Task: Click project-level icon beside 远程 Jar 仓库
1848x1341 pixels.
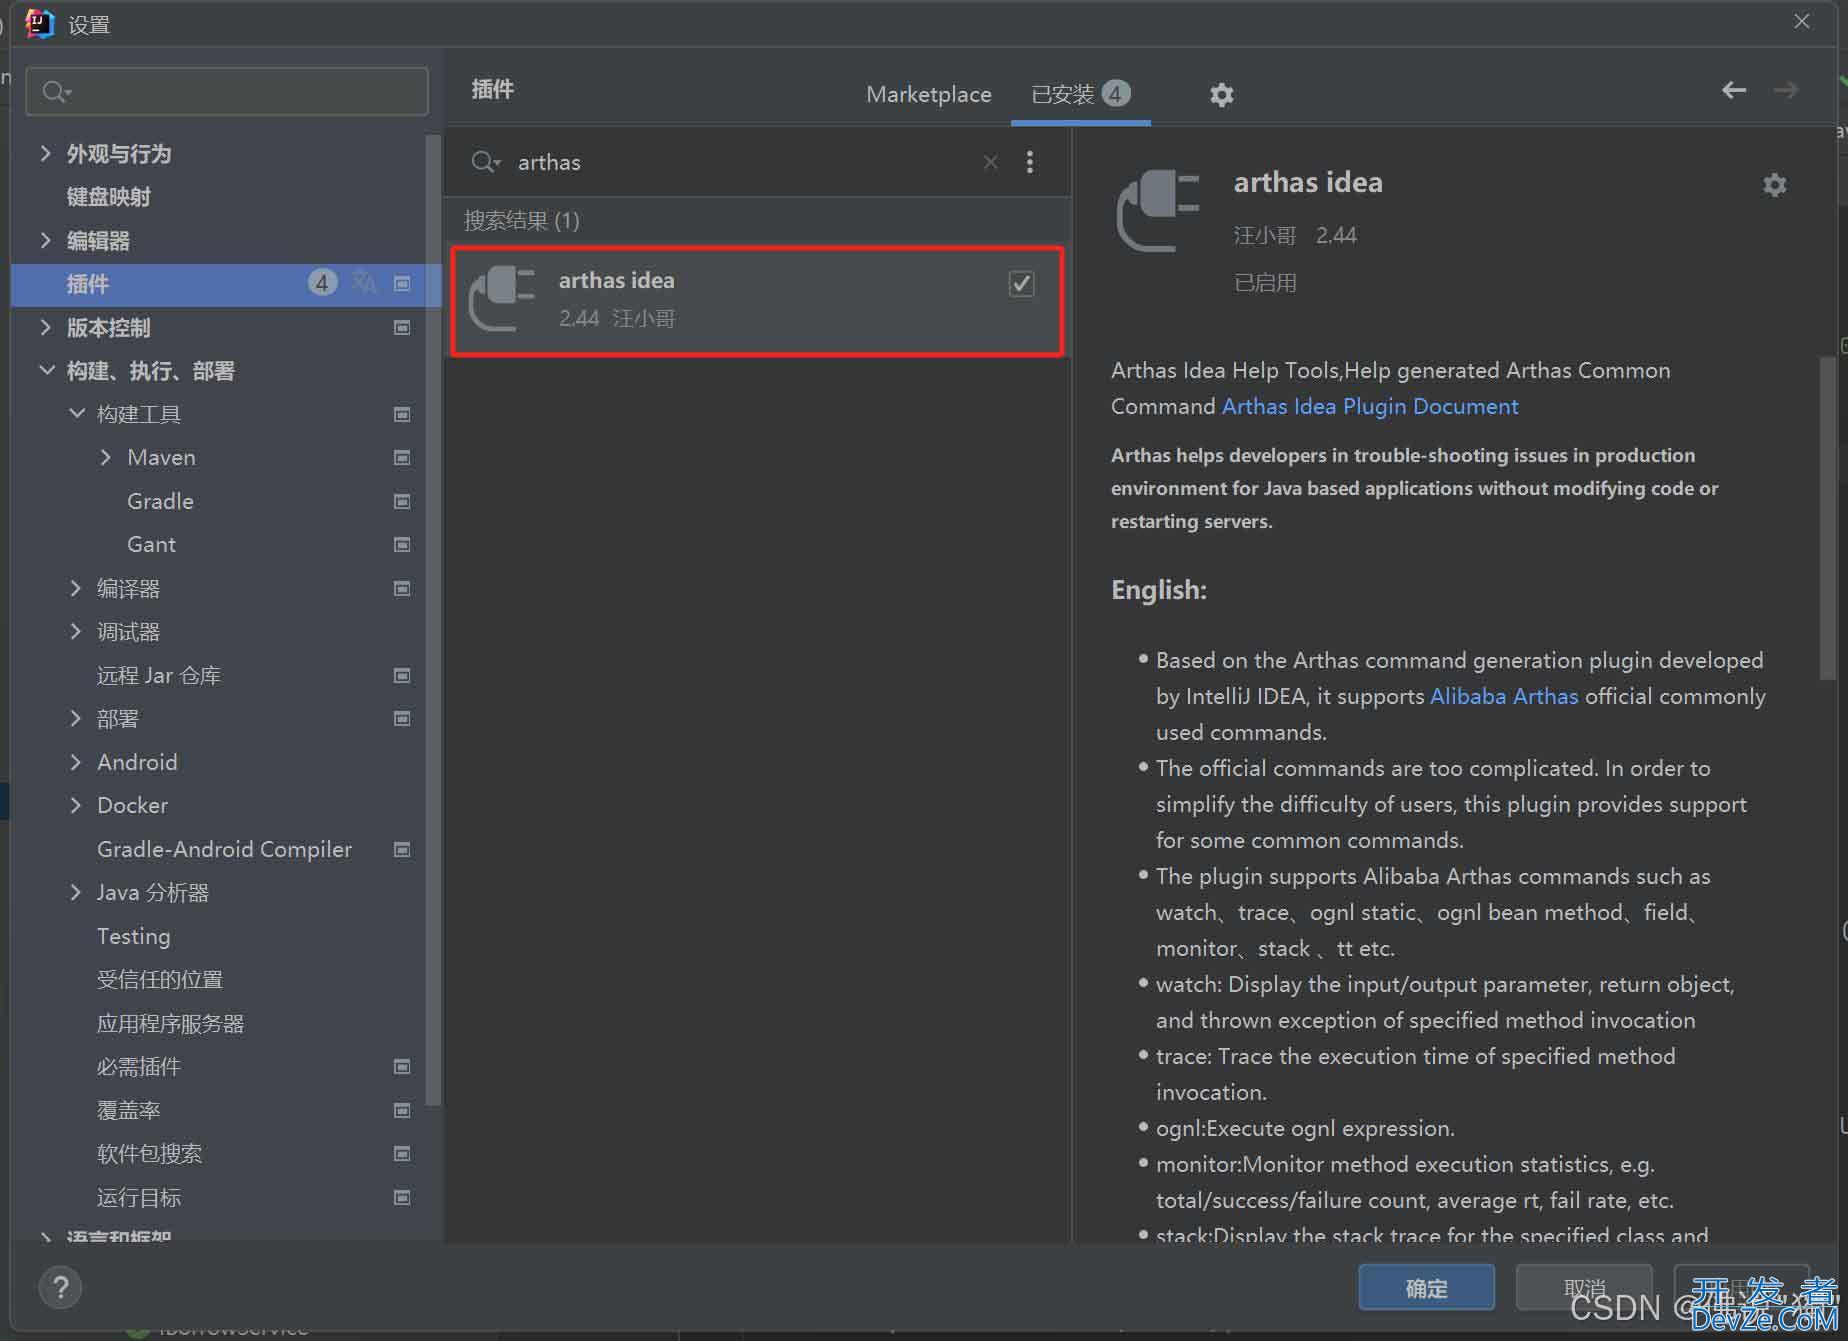Action: 402,676
